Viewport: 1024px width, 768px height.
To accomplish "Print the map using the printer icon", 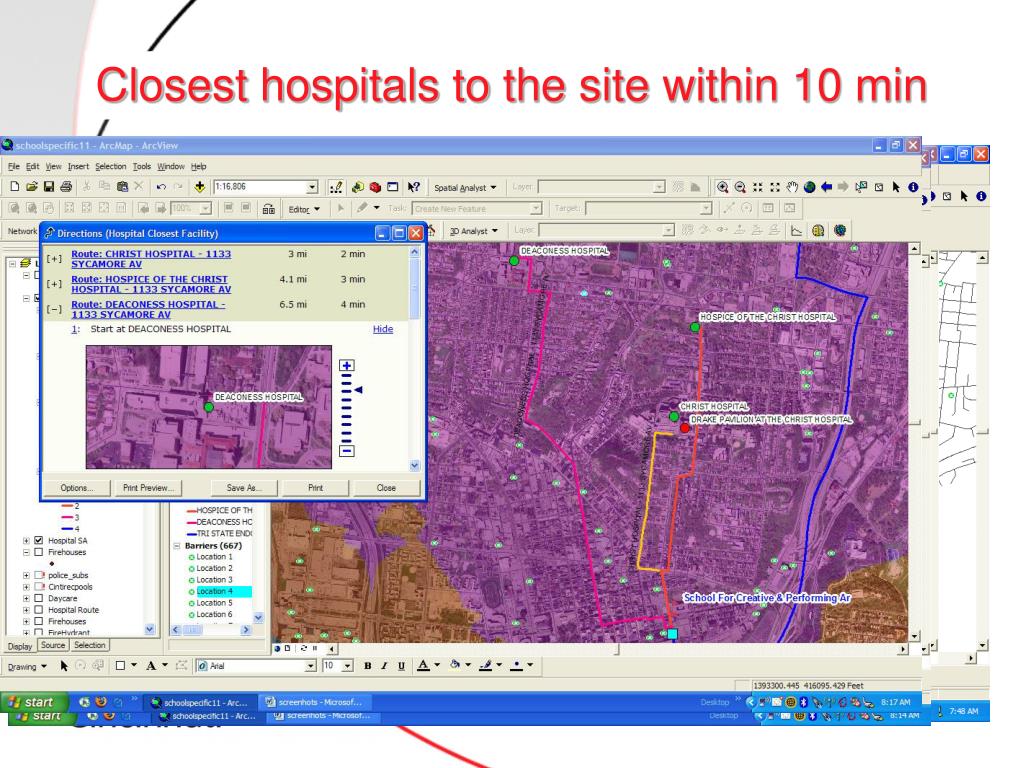I will coord(66,187).
